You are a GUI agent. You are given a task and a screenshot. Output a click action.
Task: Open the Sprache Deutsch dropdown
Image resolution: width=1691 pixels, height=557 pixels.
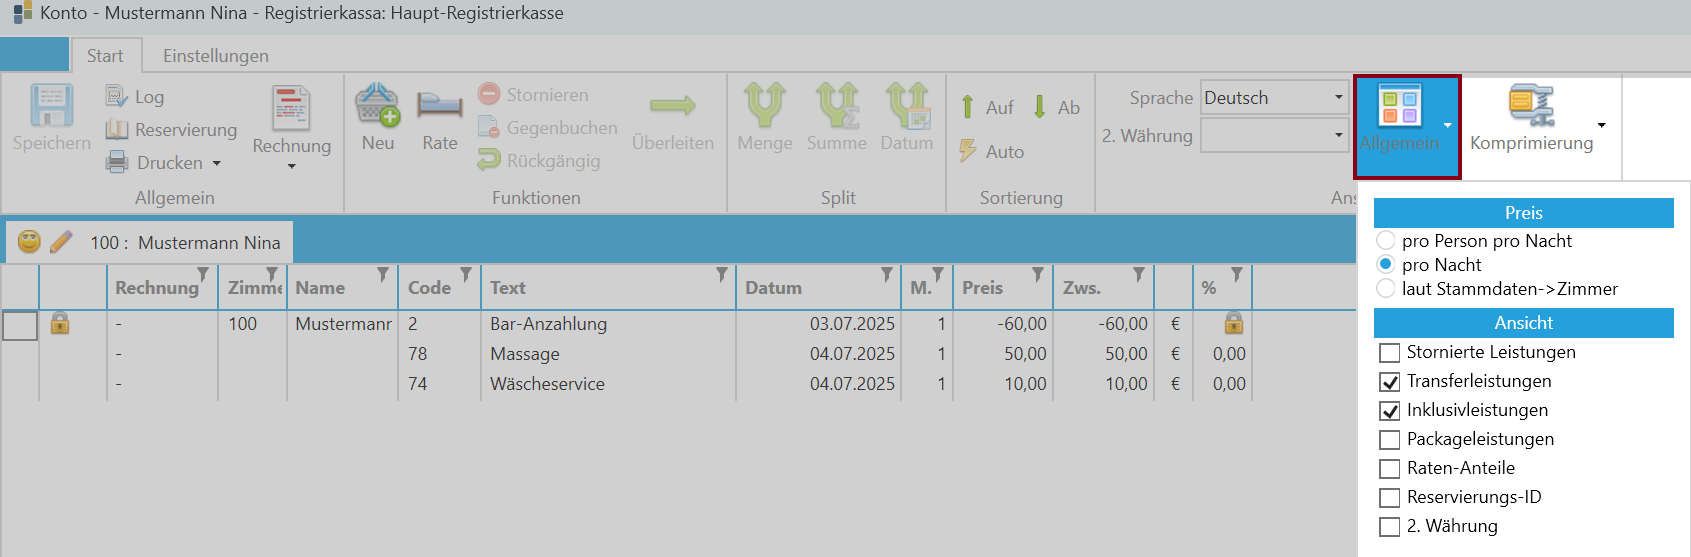(x=1274, y=97)
